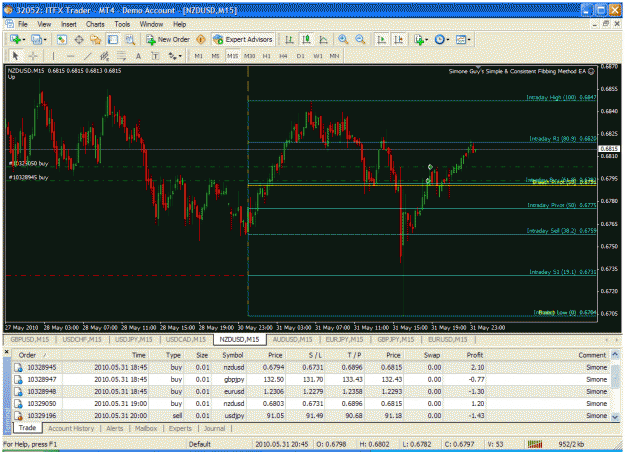Viewport: 625px width, 452px height.
Task: Click the connection status bars icon
Action: point(535,444)
